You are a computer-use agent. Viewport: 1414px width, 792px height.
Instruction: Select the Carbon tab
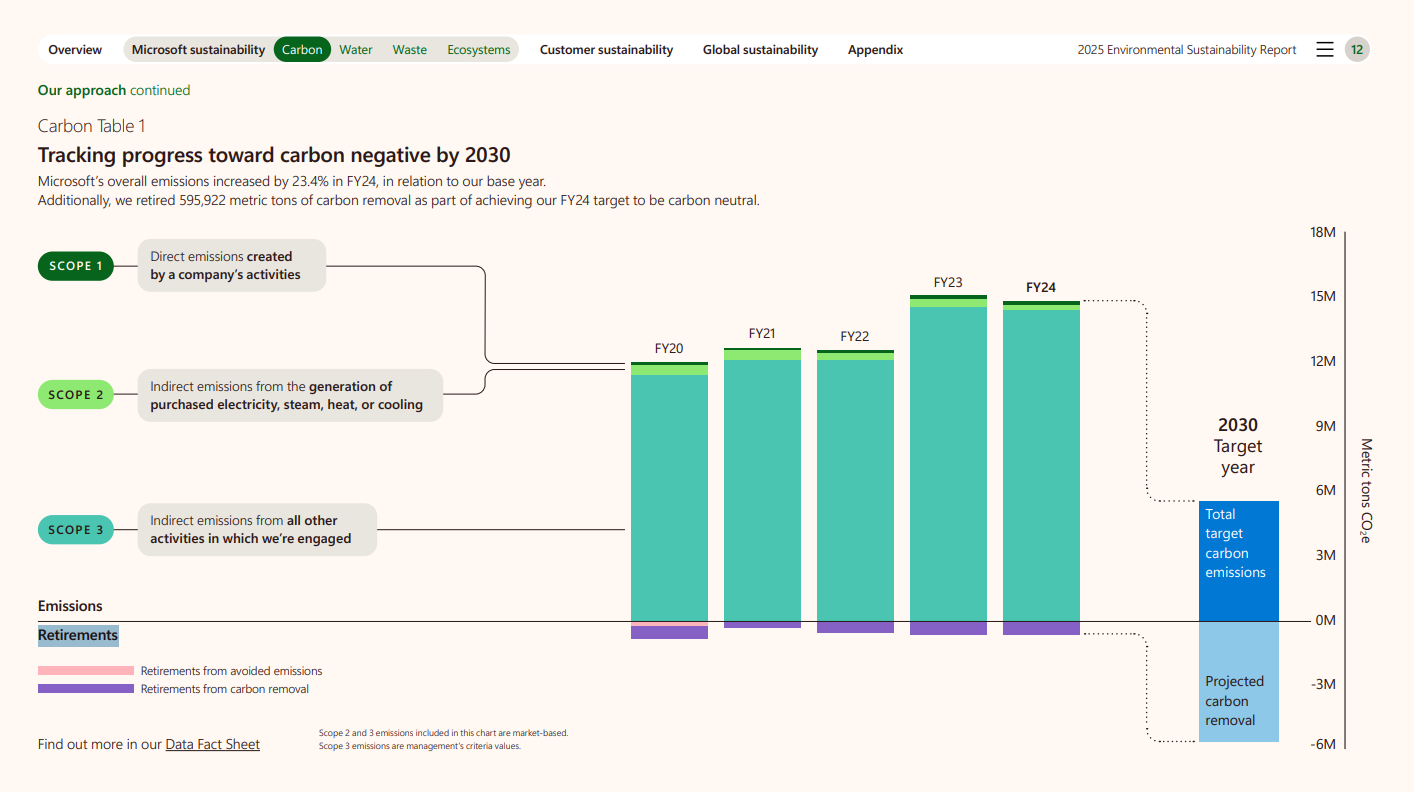(302, 50)
